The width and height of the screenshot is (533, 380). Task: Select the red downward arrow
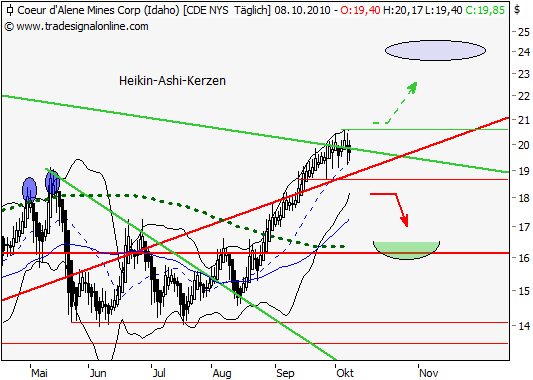389,210
